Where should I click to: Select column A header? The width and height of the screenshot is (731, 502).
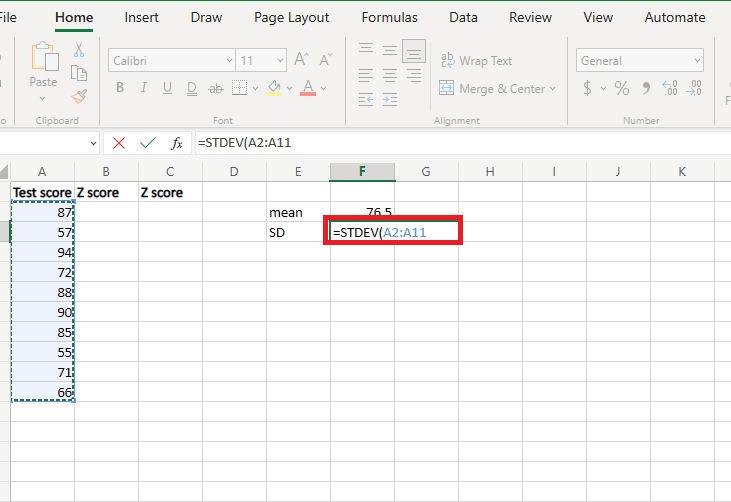coord(42,172)
